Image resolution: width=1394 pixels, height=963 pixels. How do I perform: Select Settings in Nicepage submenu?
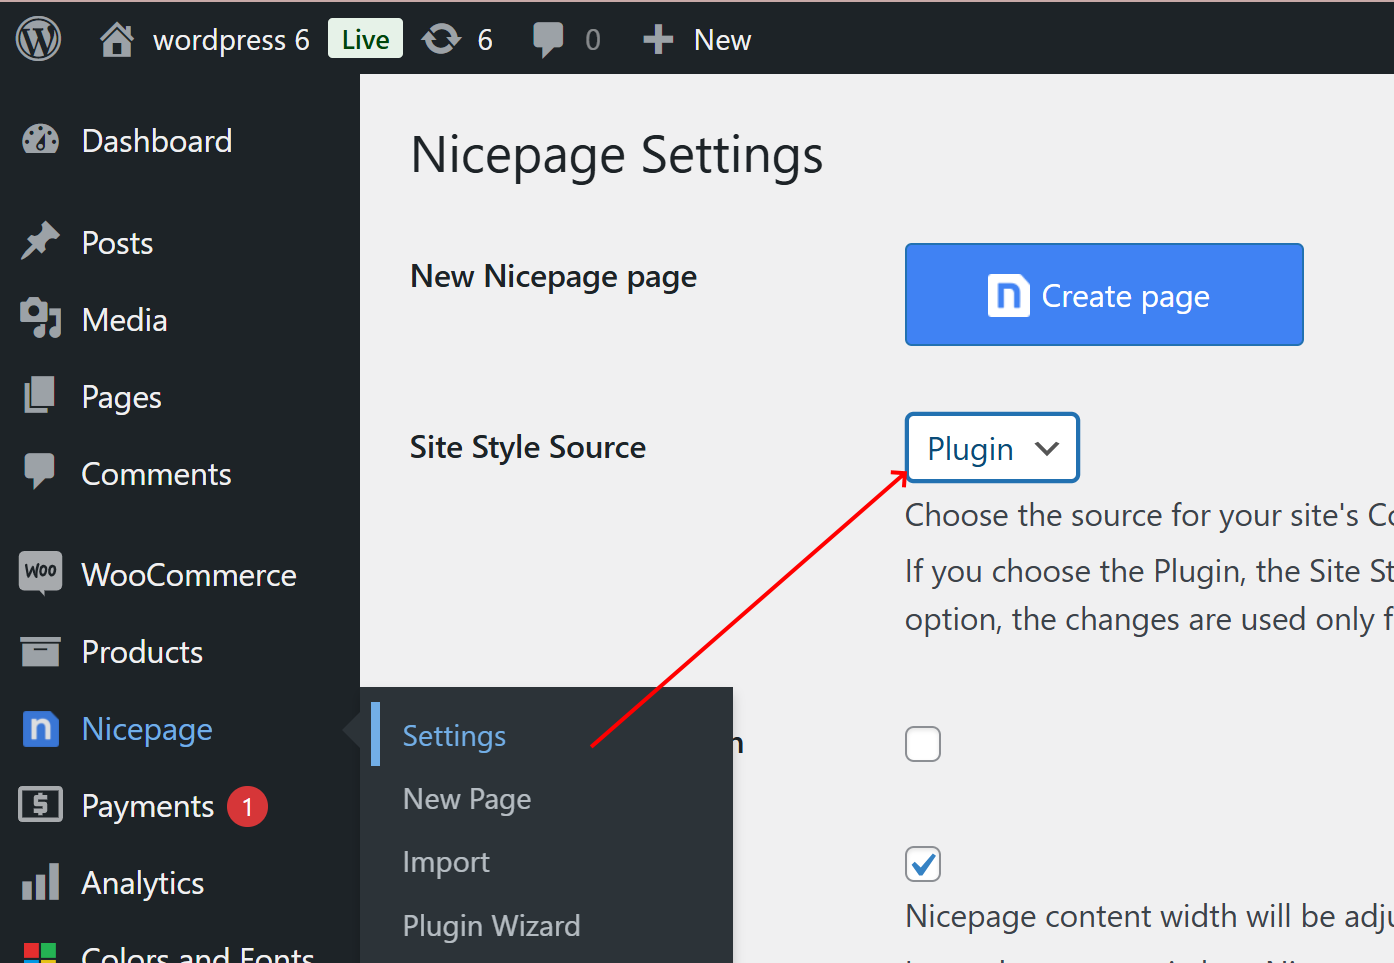454,736
